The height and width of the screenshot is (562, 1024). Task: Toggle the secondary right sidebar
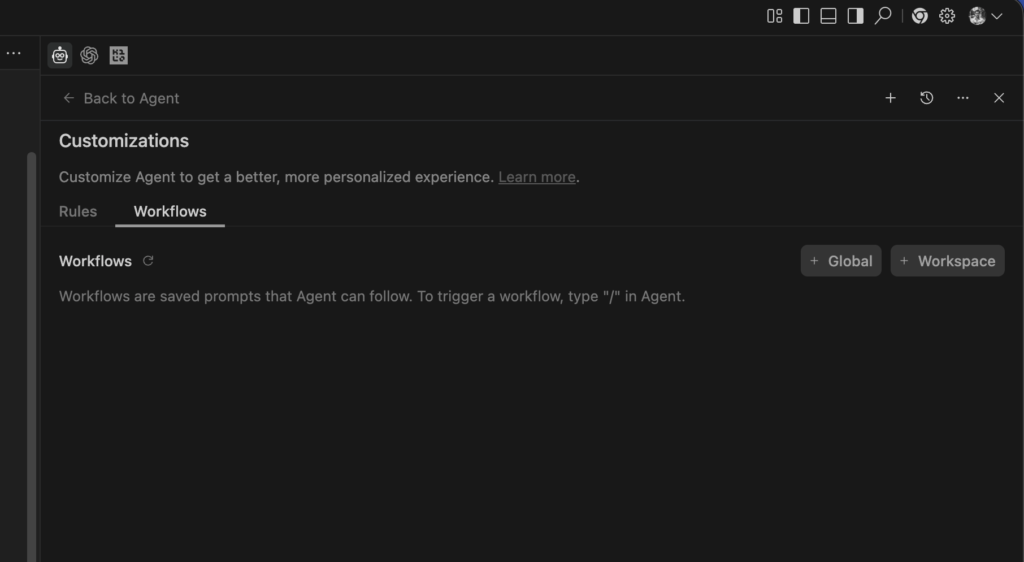856,16
